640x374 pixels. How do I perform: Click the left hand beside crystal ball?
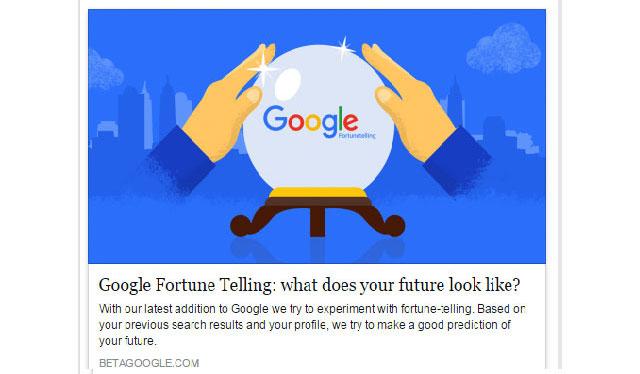coord(229,103)
